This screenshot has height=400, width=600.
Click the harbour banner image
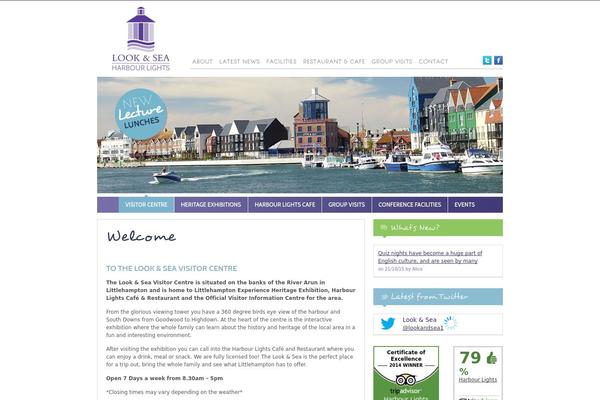300,135
